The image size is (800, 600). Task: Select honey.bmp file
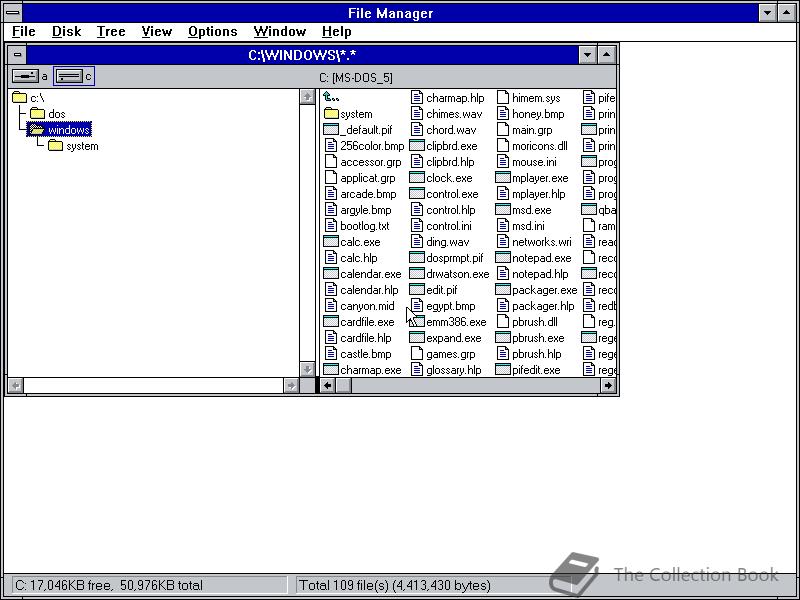pyautogui.click(x=531, y=114)
